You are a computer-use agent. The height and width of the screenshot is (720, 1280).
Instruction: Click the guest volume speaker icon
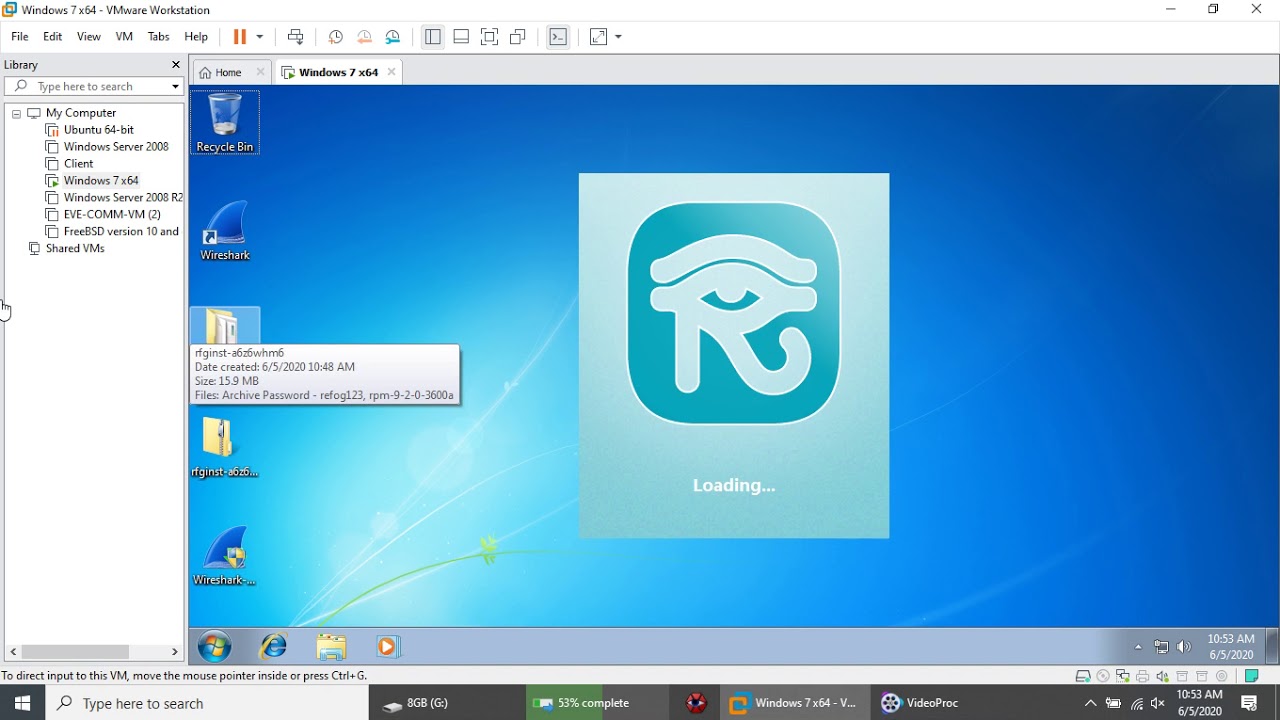(1185, 647)
